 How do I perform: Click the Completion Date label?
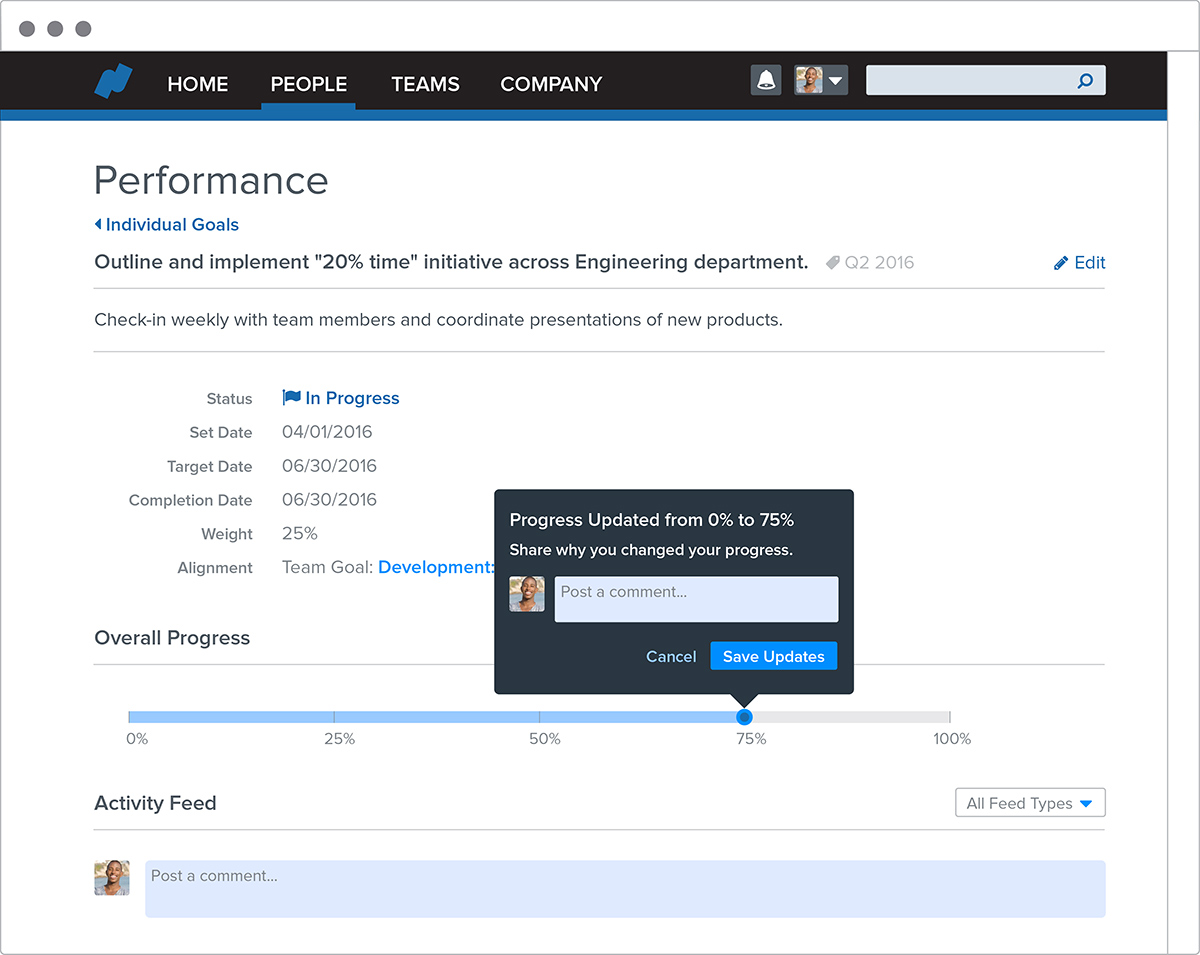pyautogui.click(x=190, y=500)
